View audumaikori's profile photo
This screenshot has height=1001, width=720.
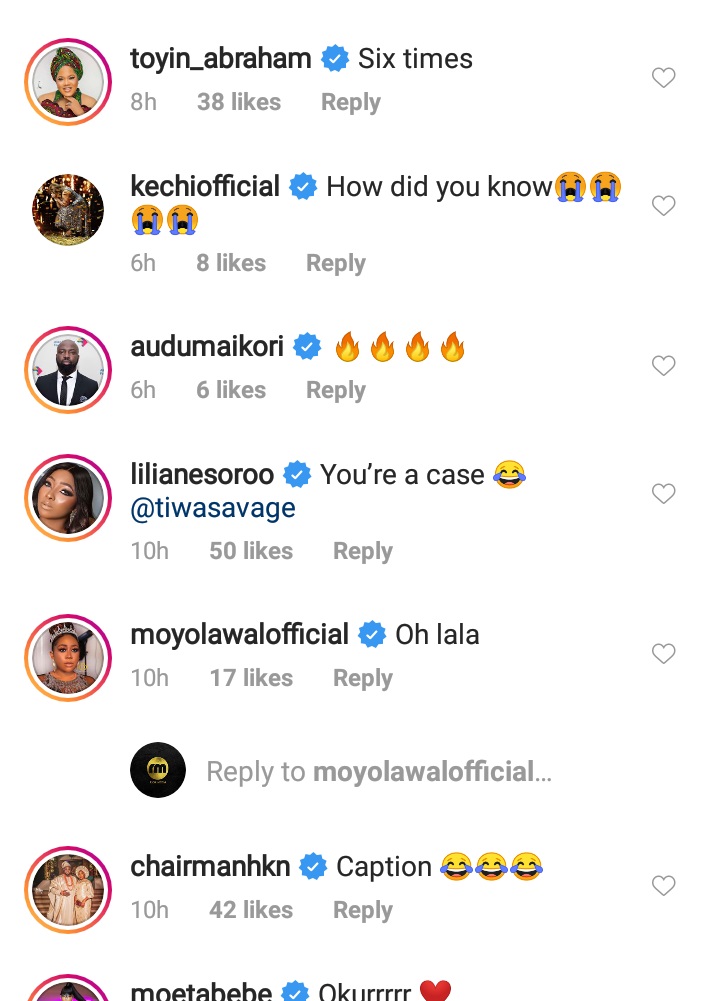click(x=67, y=370)
